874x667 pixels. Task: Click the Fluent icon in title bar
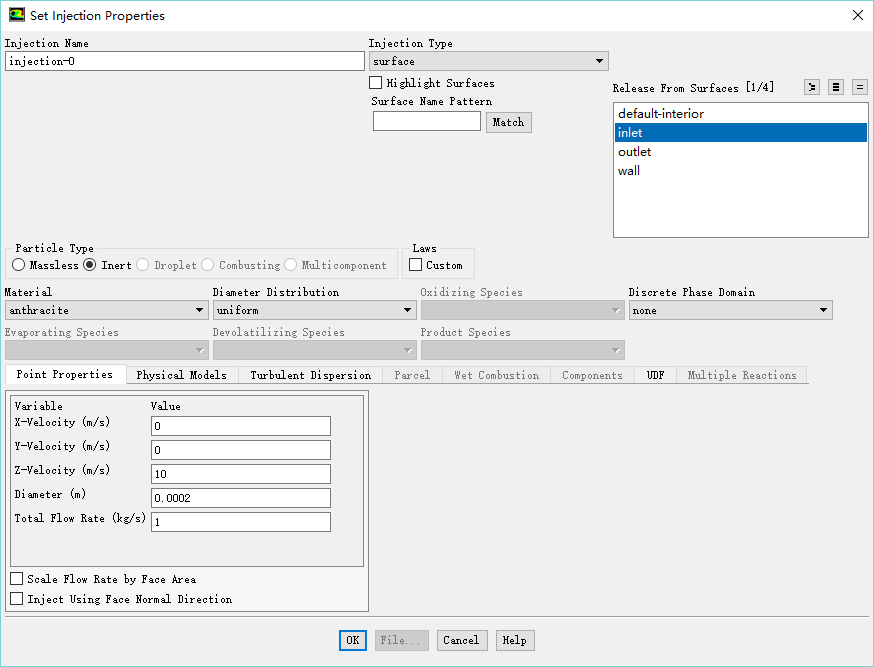pos(16,15)
